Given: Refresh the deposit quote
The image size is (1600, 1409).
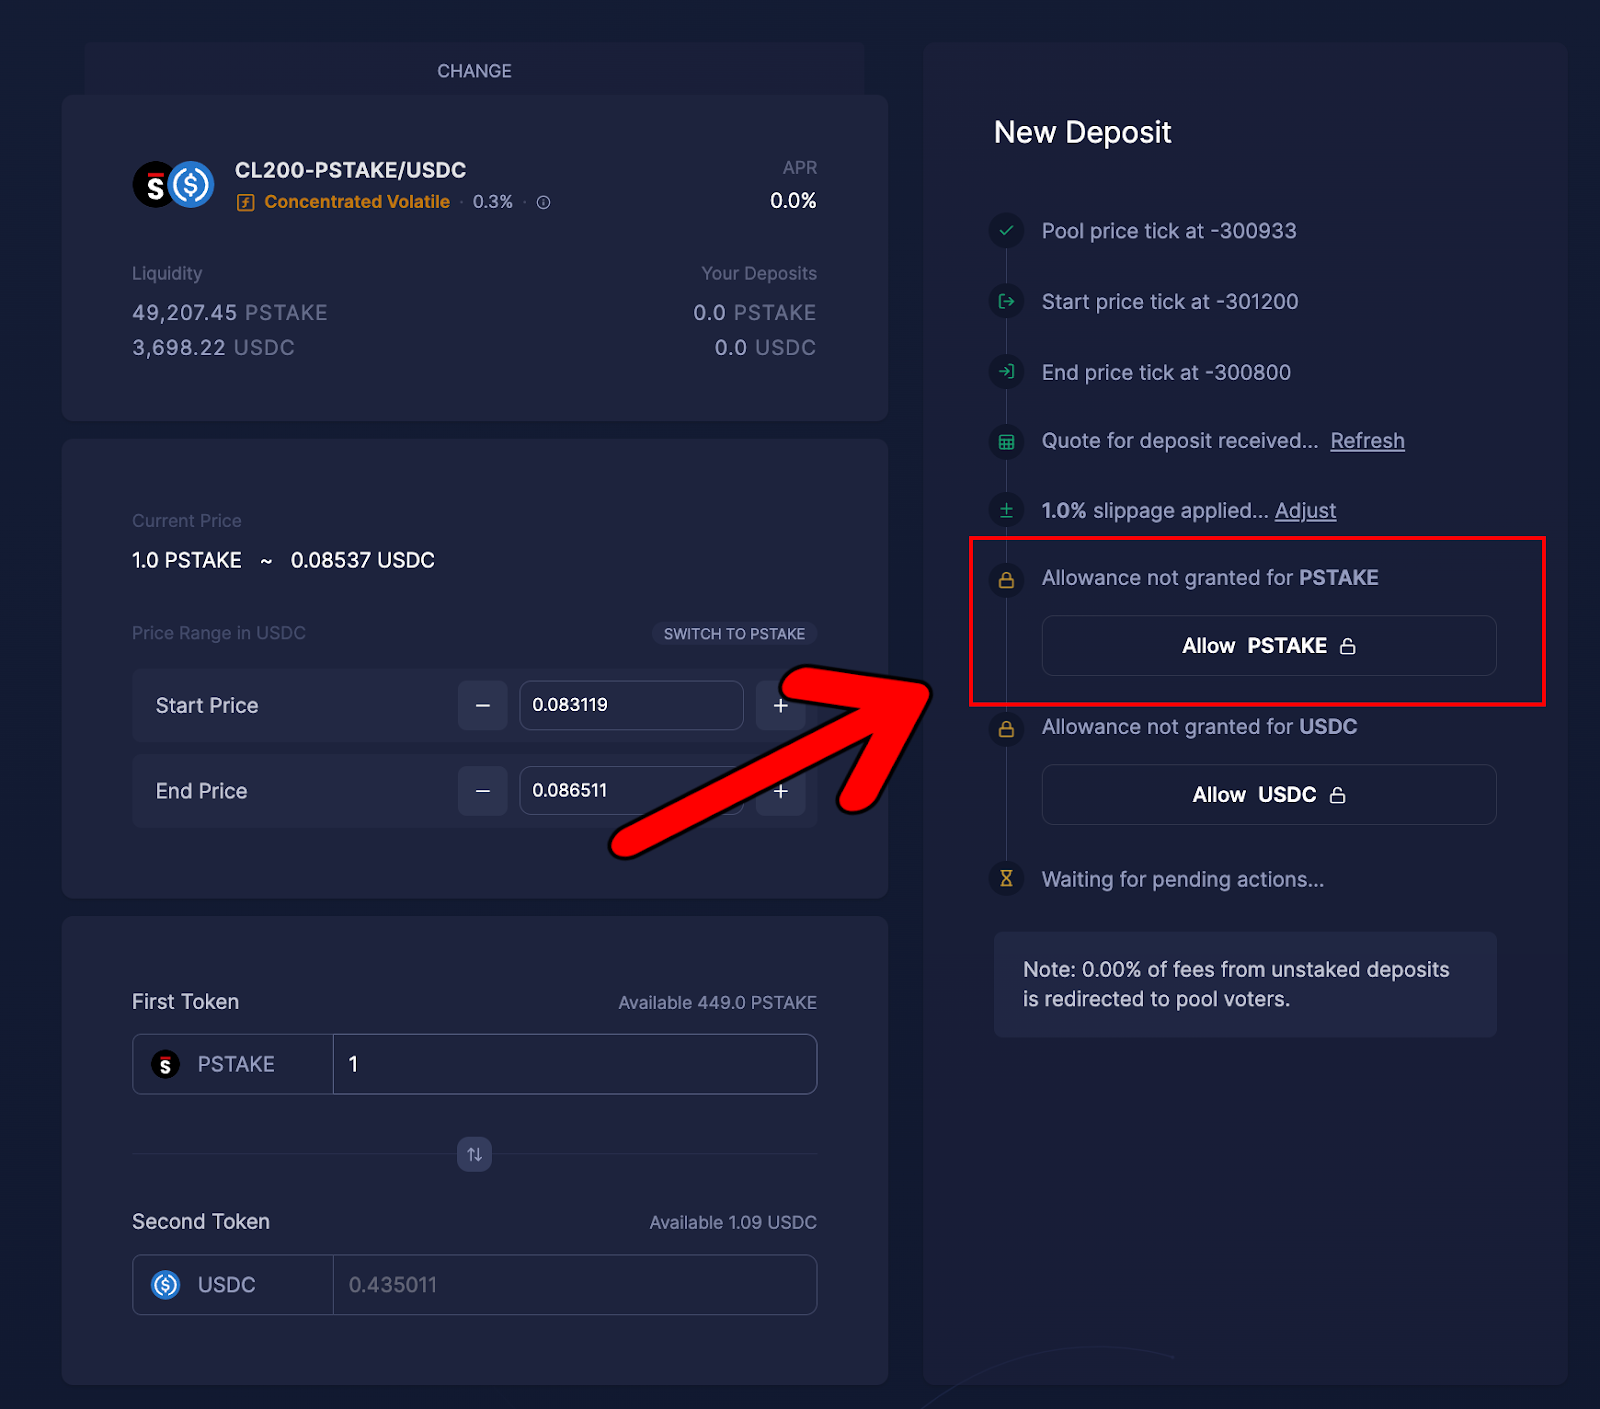Looking at the screenshot, I should [1367, 441].
